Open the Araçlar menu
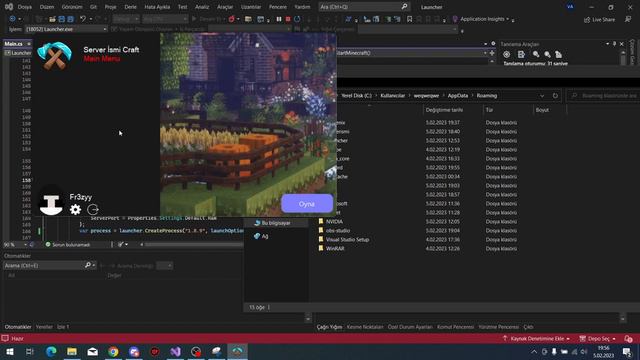Viewport: 640px width, 360px height. tap(225, 7)
